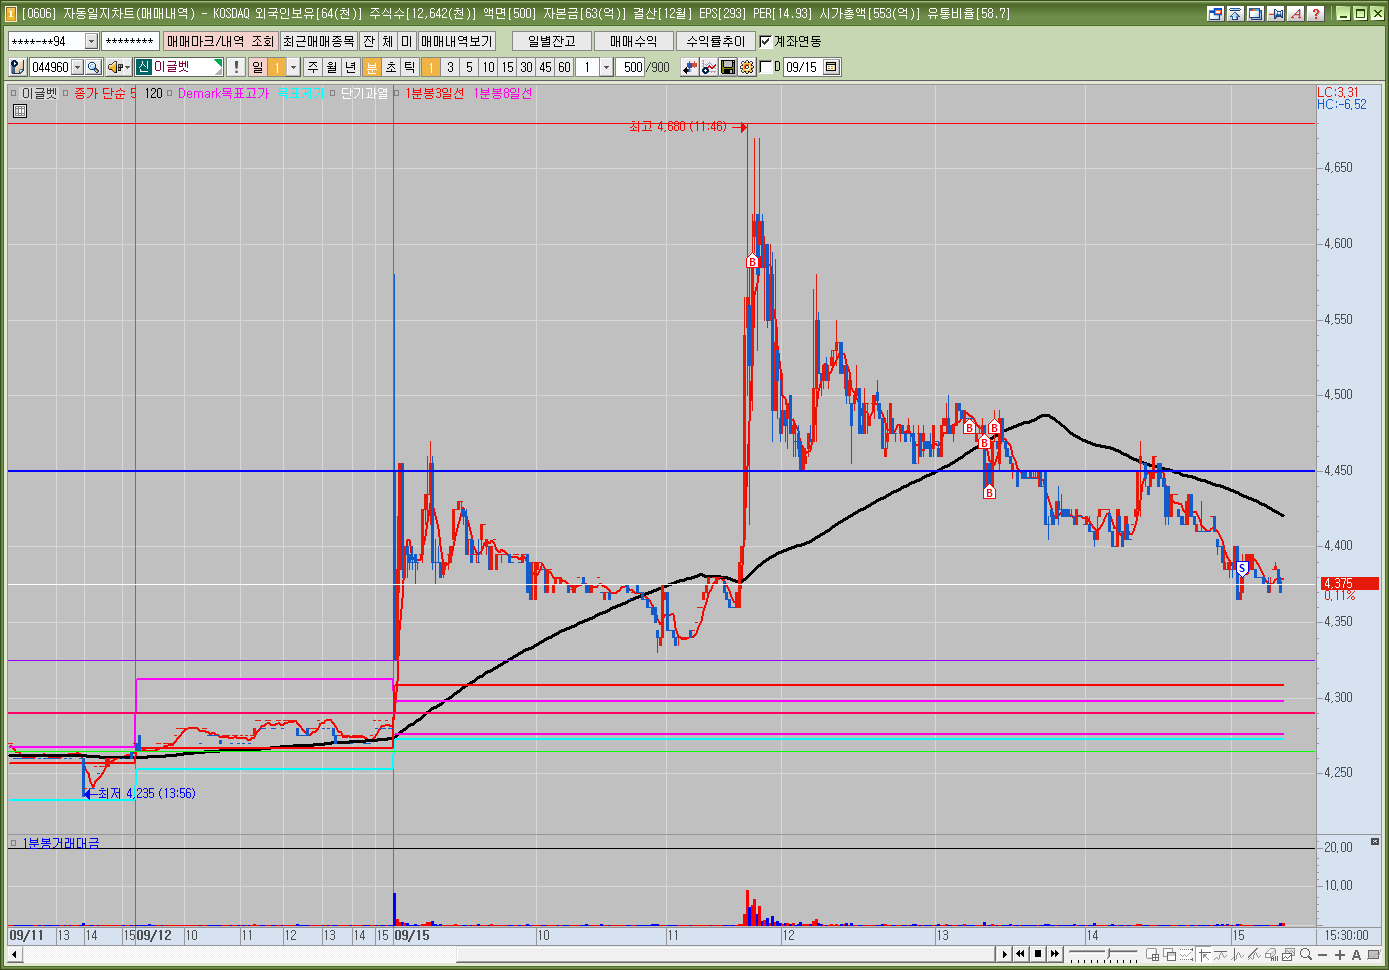Viewport: 1389px width, 970px height.
Task: Switch to the 년 (yearly) chart tab
Action: pyautogui.click(x=351, y=67)
